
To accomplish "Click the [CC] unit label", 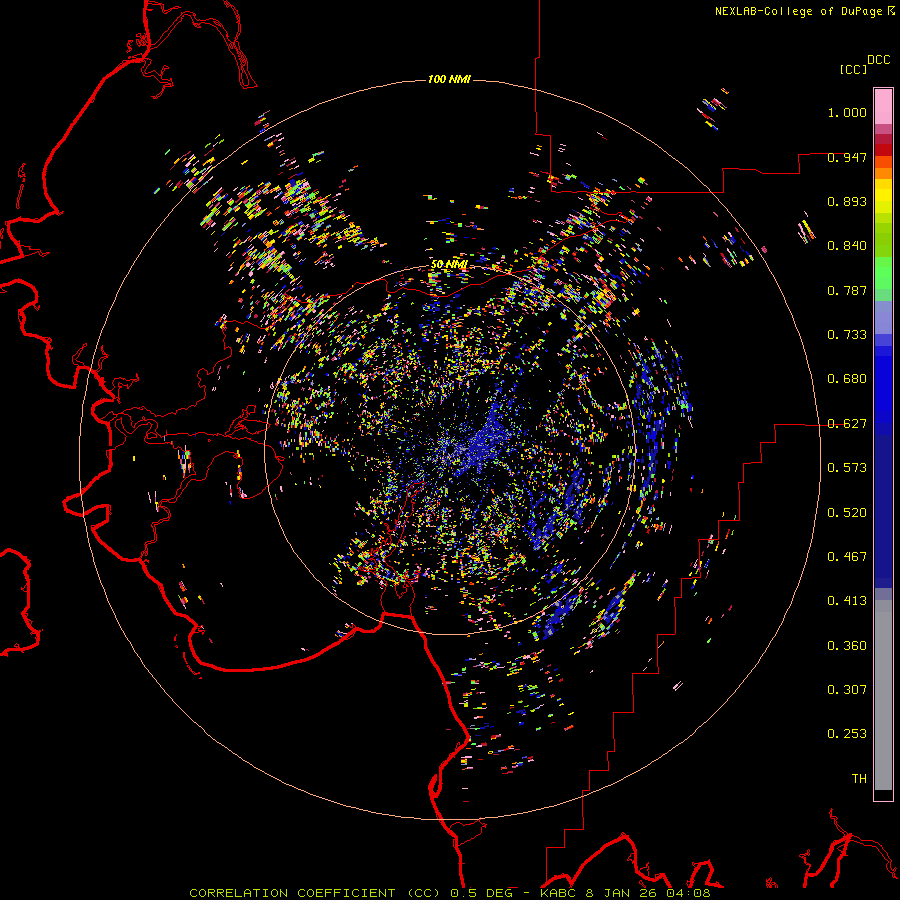I will [x=854, y=69].
